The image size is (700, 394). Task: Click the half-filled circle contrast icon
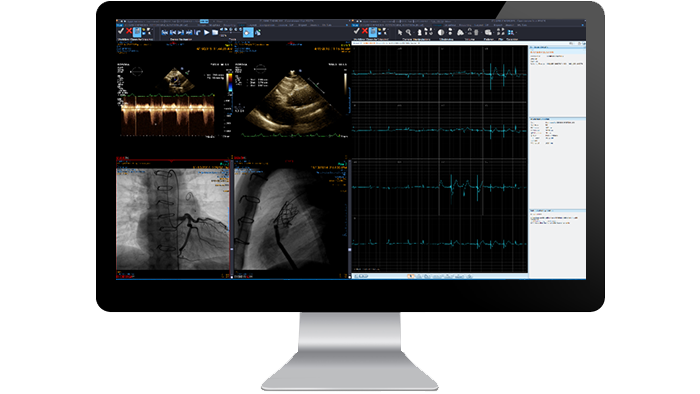pyautogui.click(x=441, y=33)
